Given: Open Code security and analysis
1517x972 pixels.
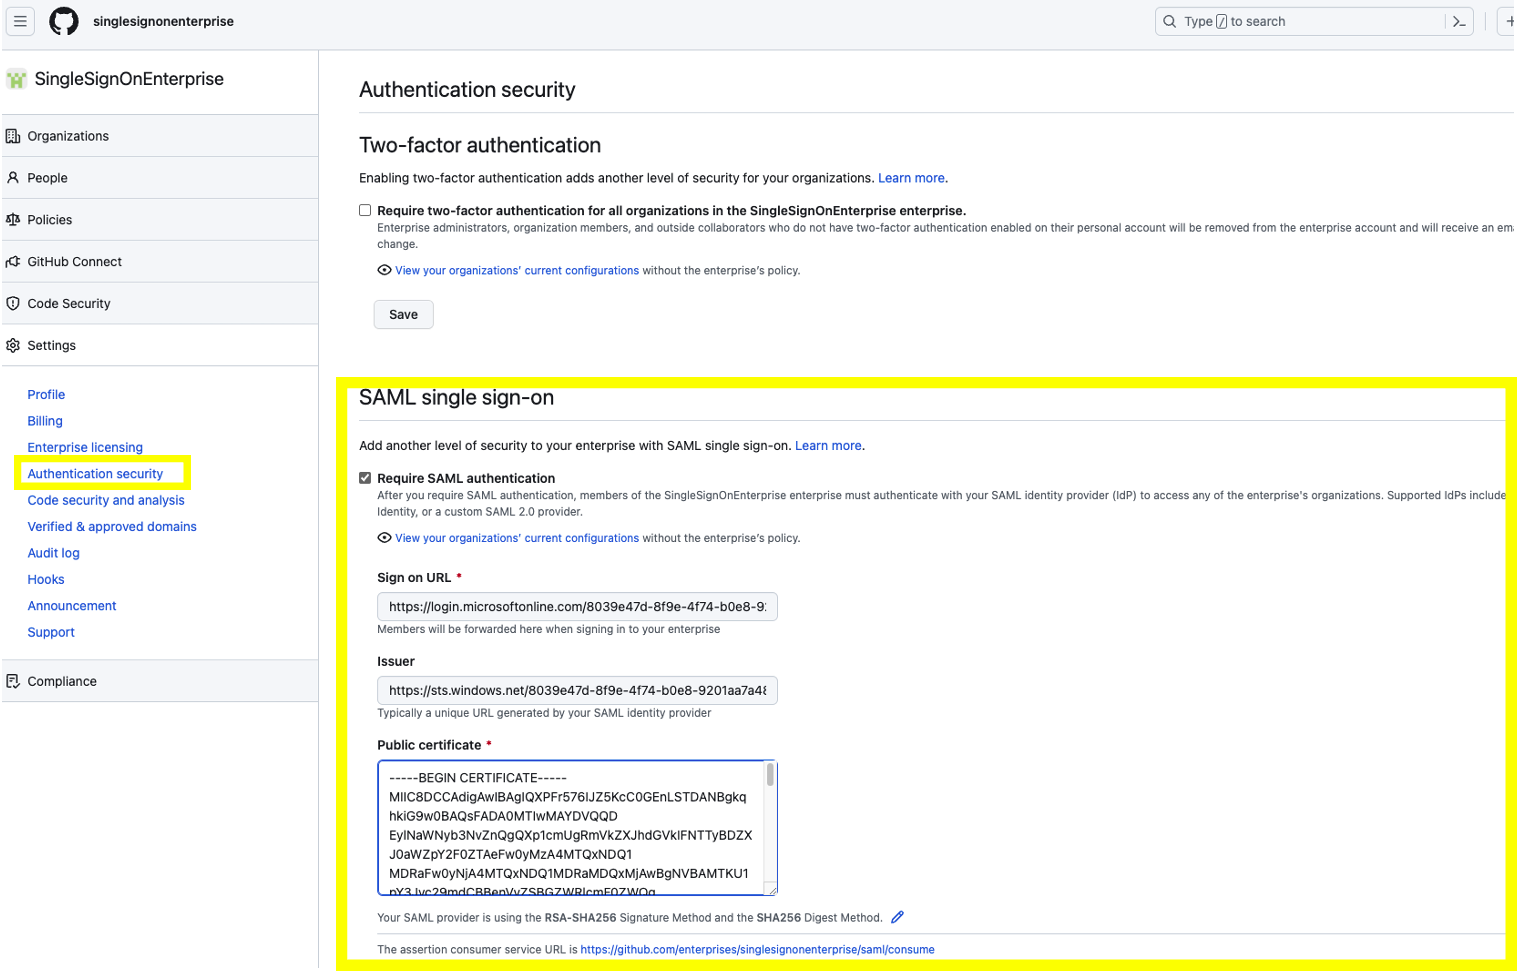Looking at the screenshot, I should point(106,500).
